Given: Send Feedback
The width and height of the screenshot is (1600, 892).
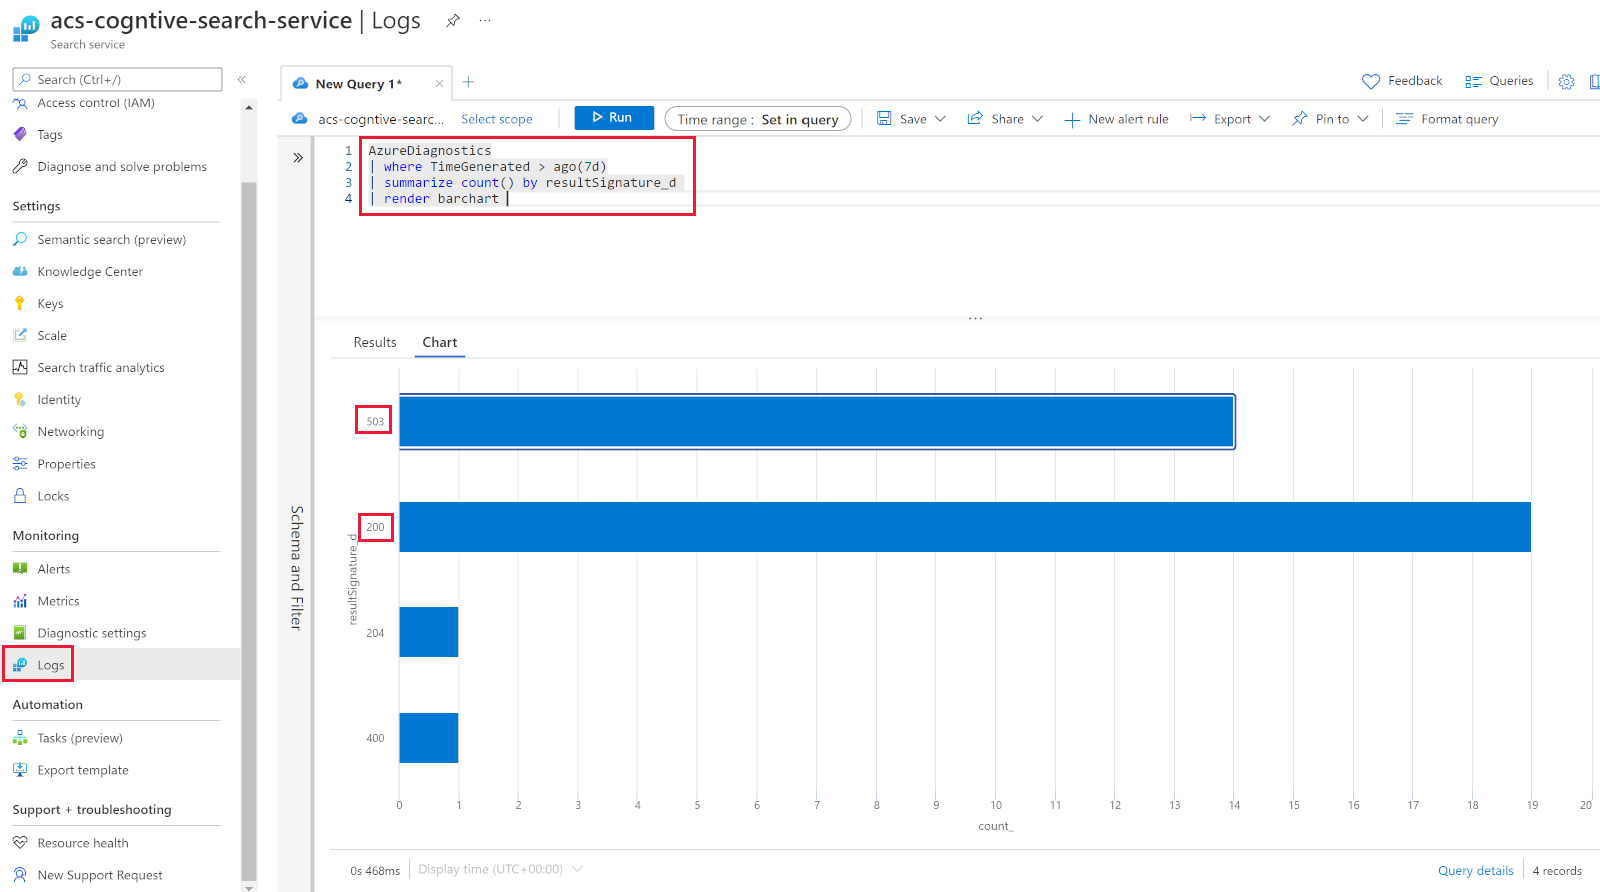Looking at the screenshot, I should pos(1402,81).
